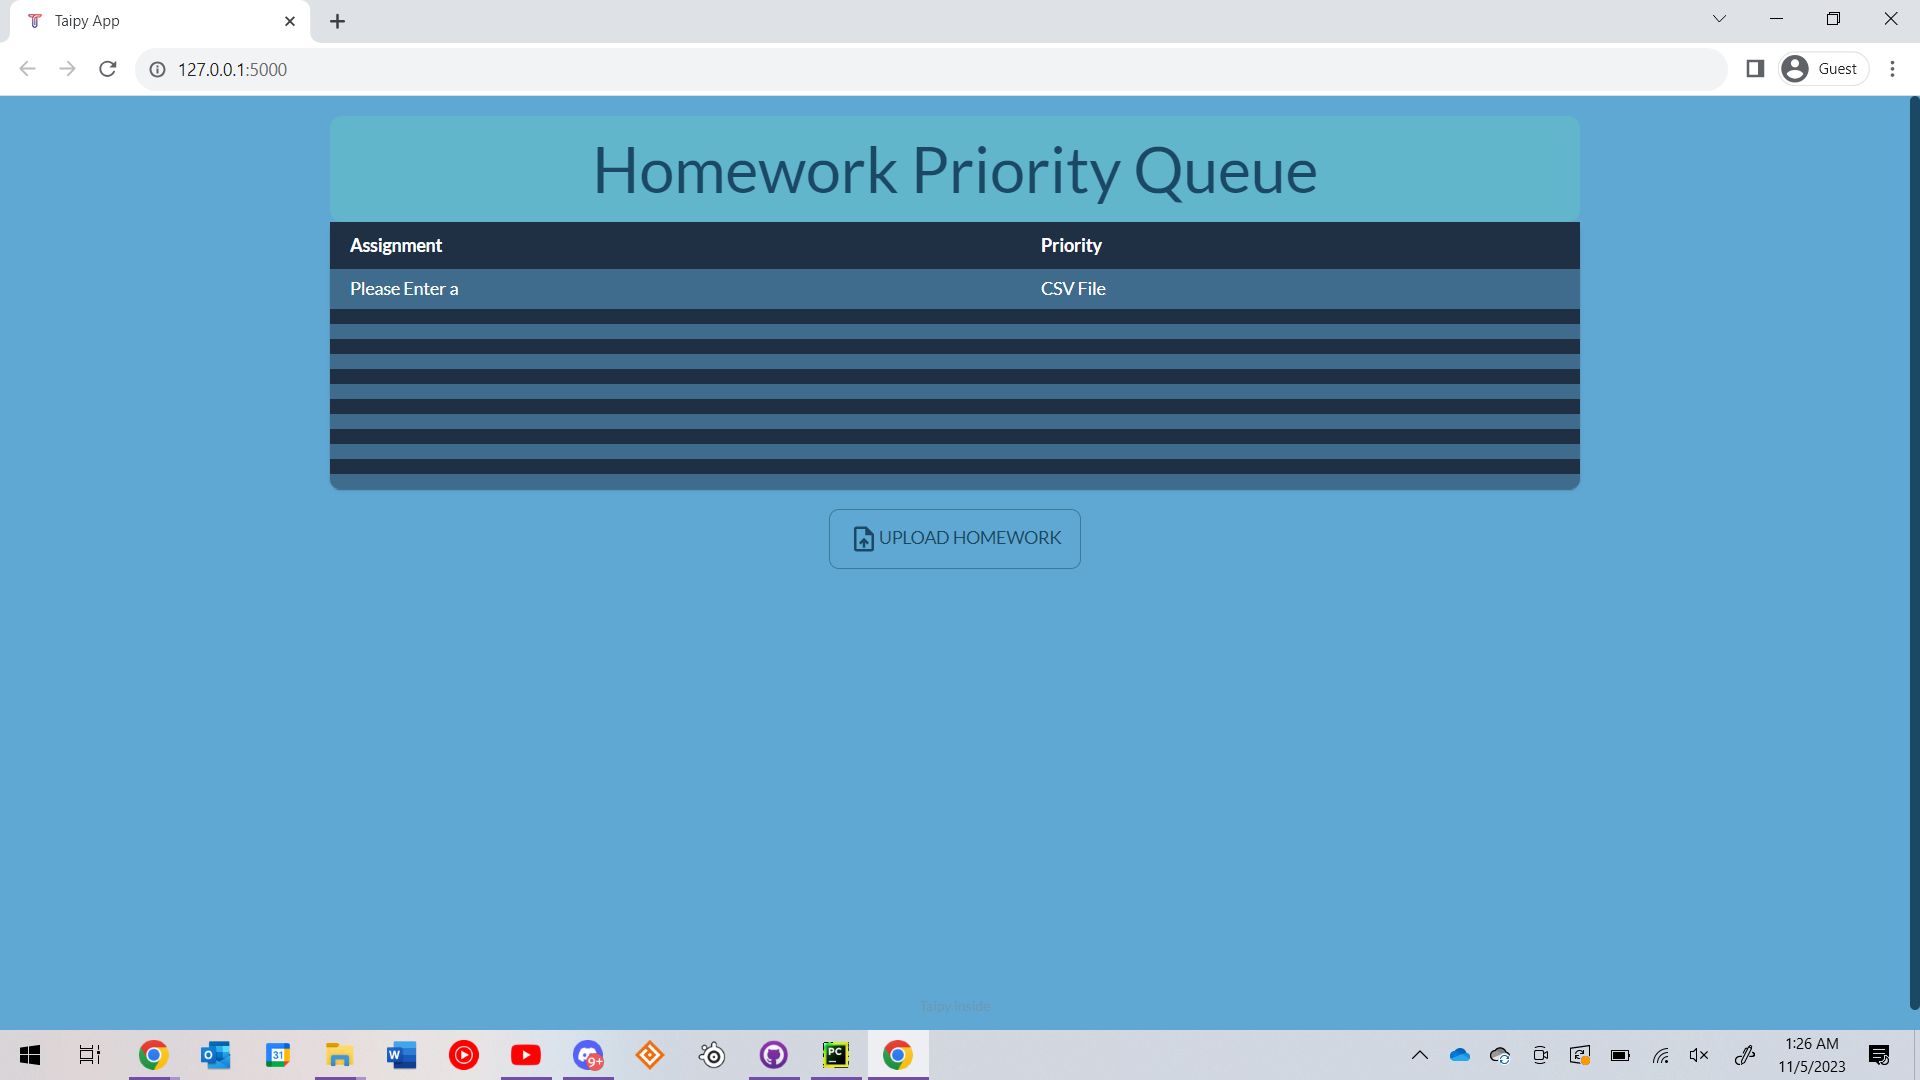The height and width of the screenshot is (1080, 1920).
Task: View site information icon in address bar
Action: point(158,69)
